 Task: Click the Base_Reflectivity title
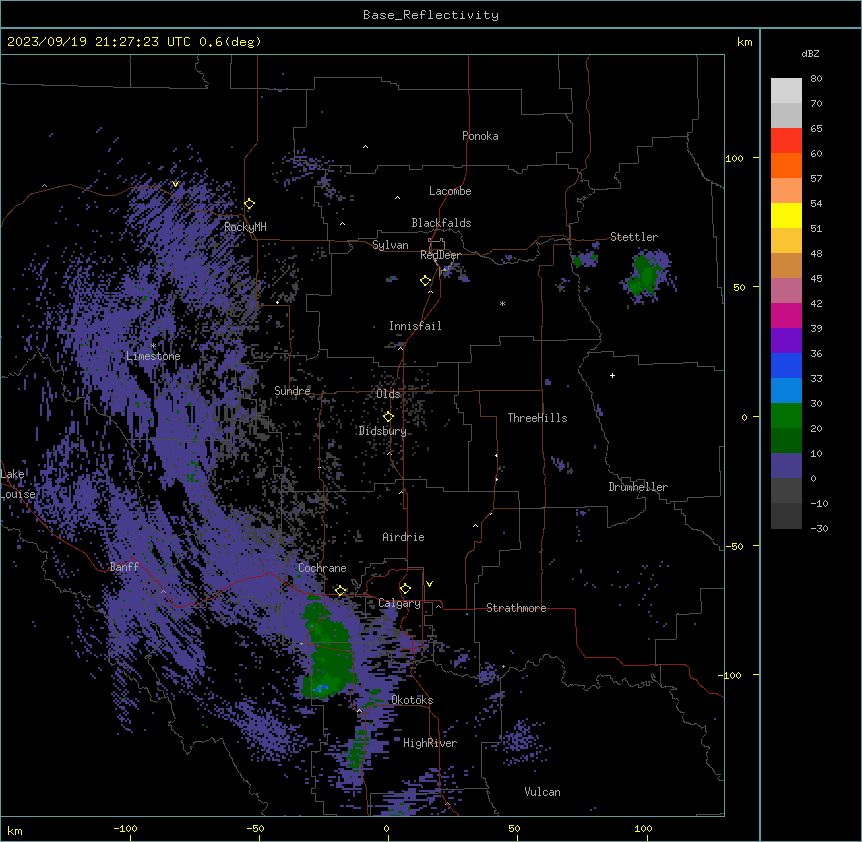pyautogui.click(x=431, y=15)
